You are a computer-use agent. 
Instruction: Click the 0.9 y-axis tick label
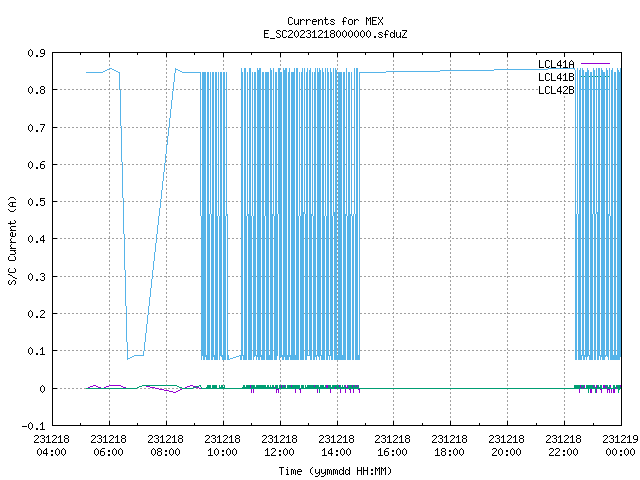(36, 53)
